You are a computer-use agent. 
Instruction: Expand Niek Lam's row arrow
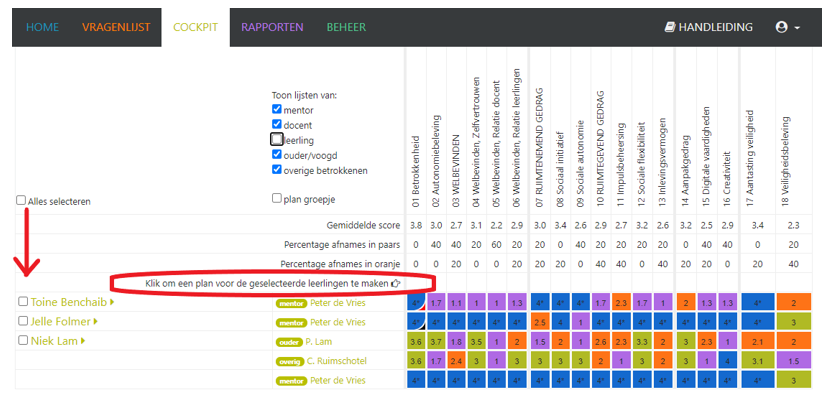click(x=83, y=341)
